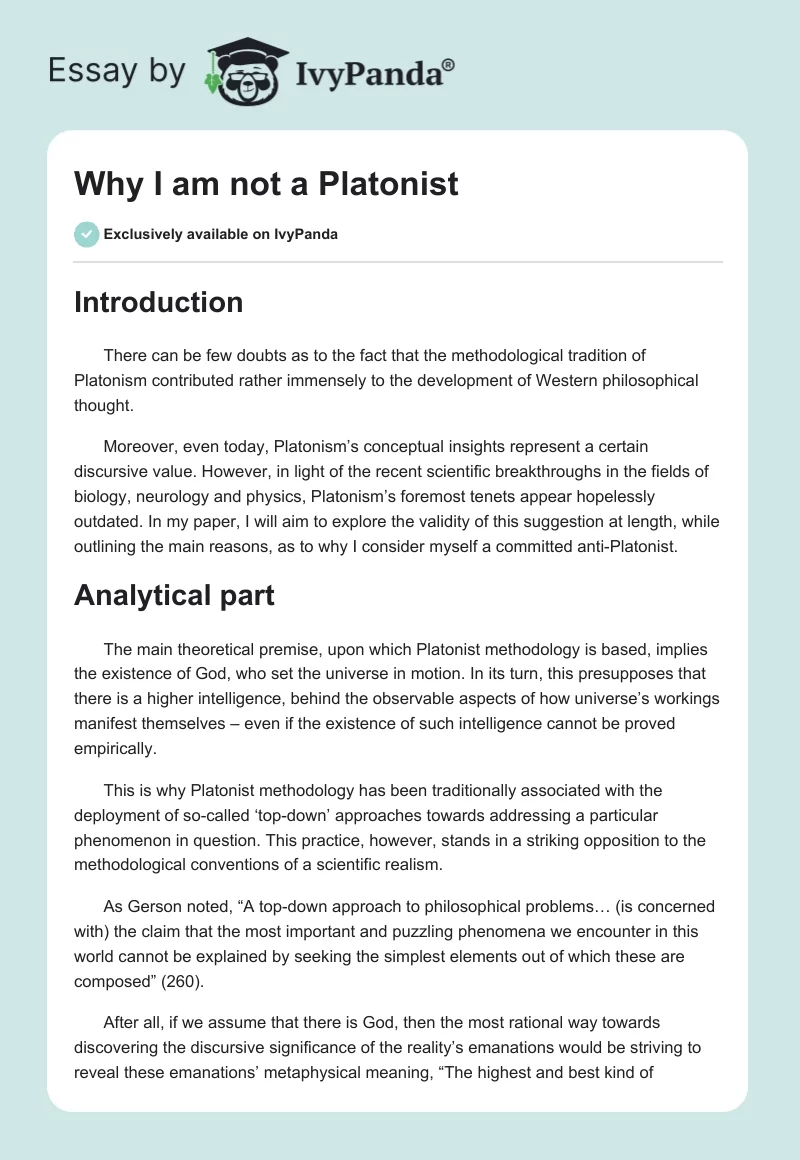Screen dimensions: 800x1160
Task: Click the green verified checkmark badge
Action: pos(85,234)
